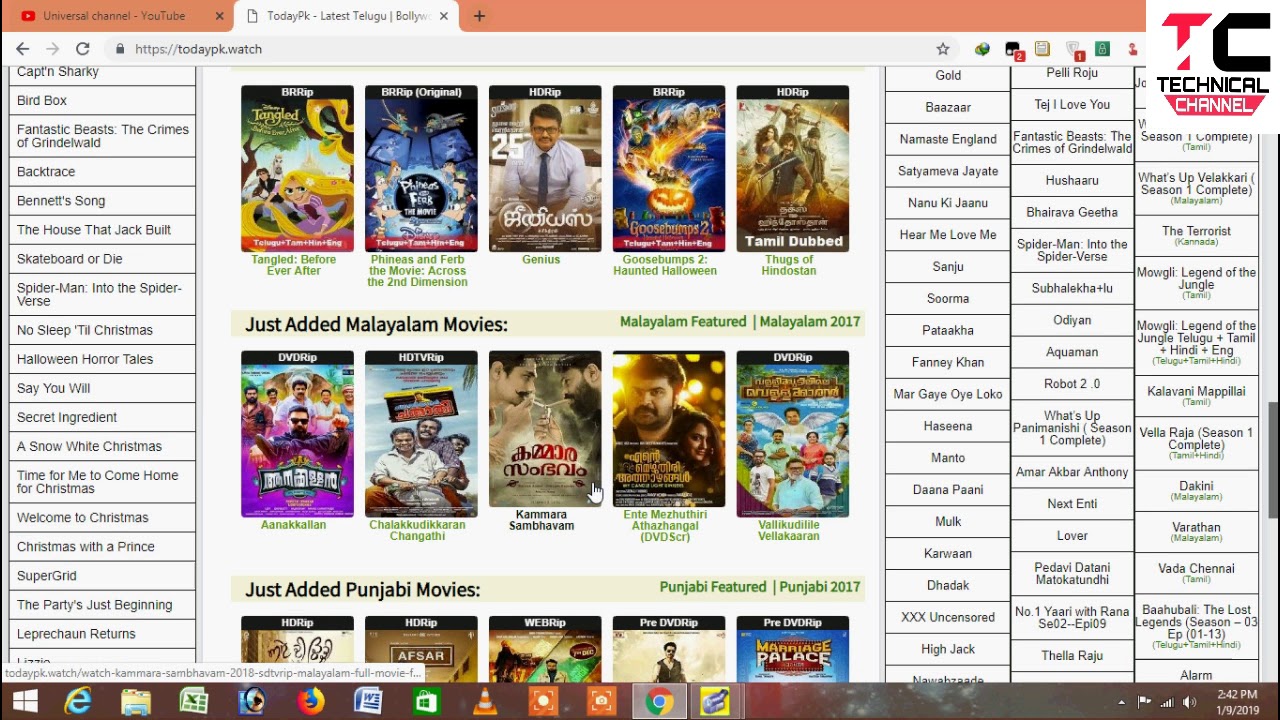Click the Aquaman link
1280x720 pixels.
pyautogui.click(x=1072, y=352)
